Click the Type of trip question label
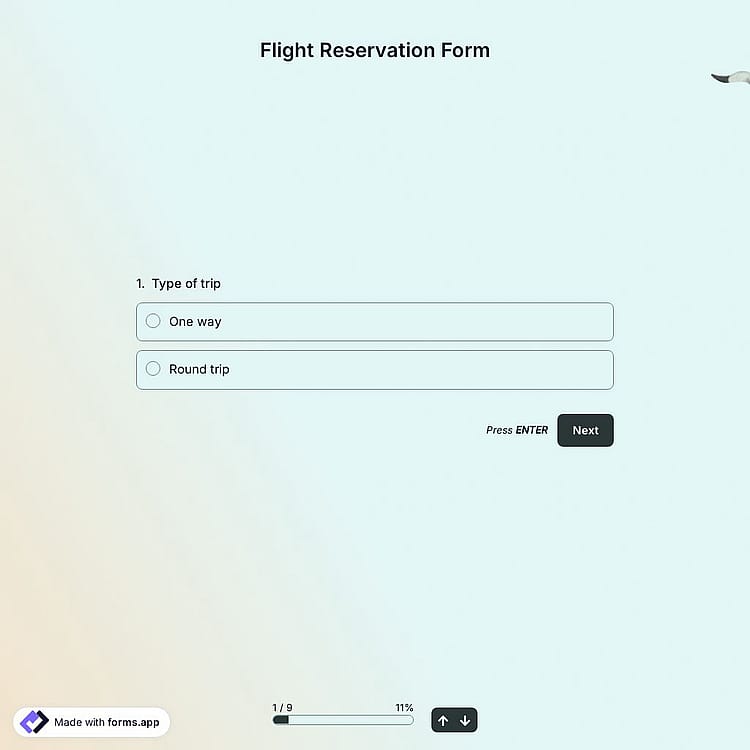750x750 pixels. click(186, 284)
